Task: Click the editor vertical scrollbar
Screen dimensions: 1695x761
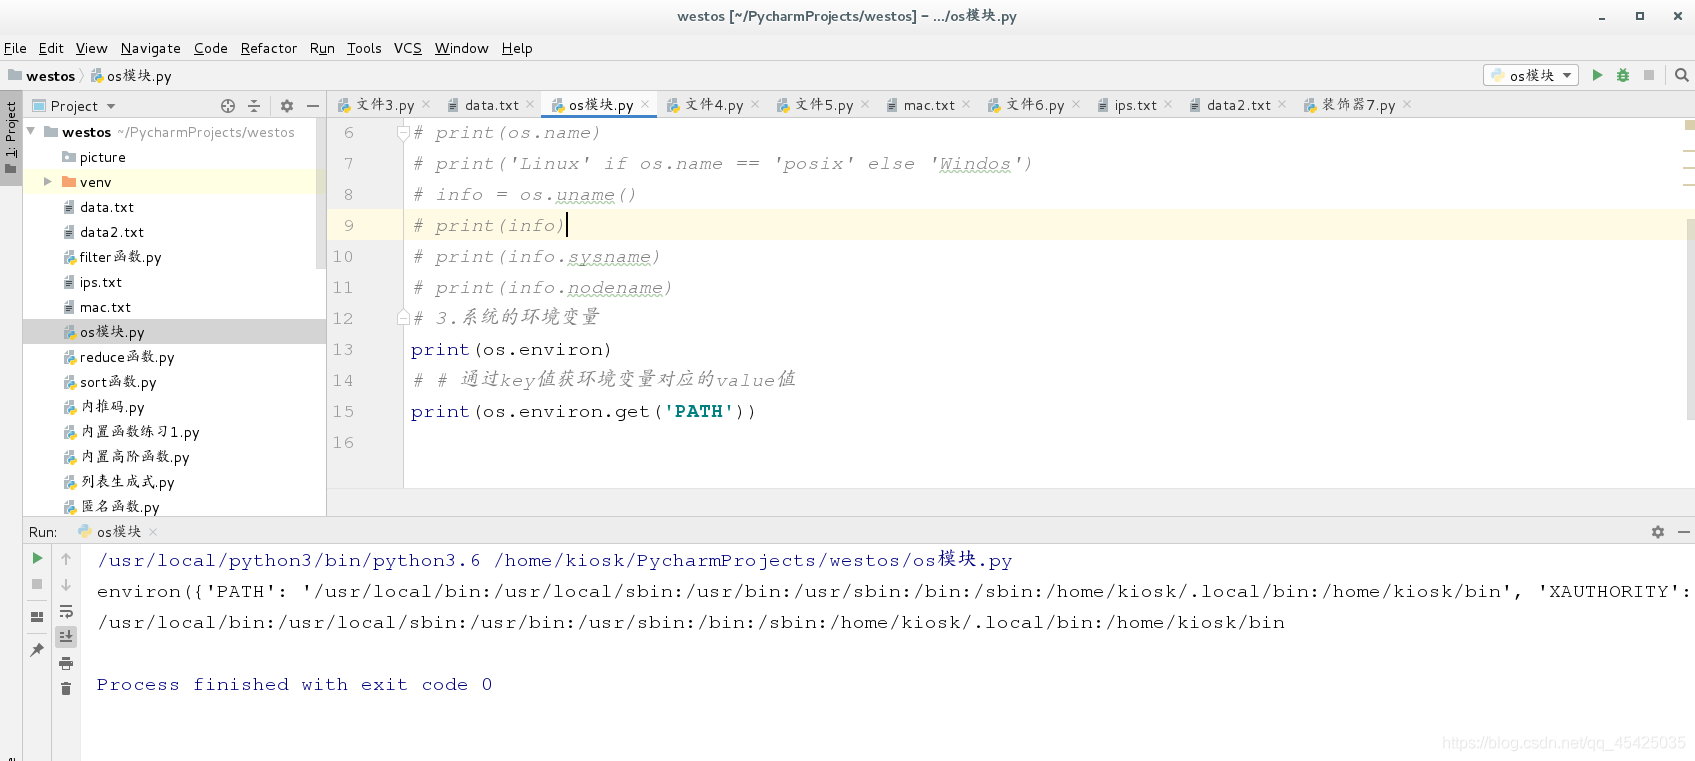Action: pyautogui.click(x=1690, y=320)
